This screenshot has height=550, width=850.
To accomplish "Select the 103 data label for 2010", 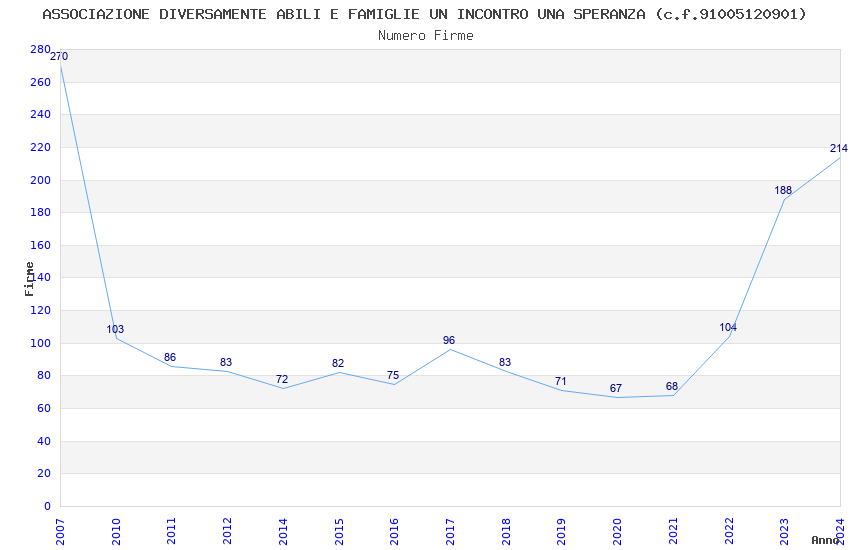I will point(115,329).
